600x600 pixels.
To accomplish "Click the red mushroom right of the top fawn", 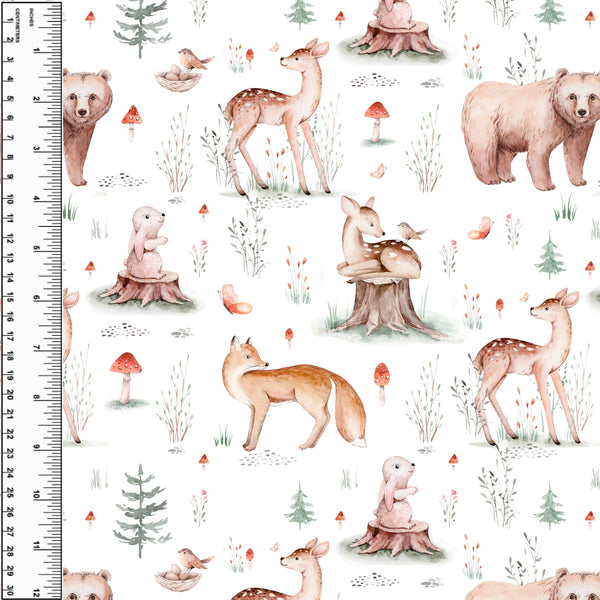I will click(x=377, y=118).
